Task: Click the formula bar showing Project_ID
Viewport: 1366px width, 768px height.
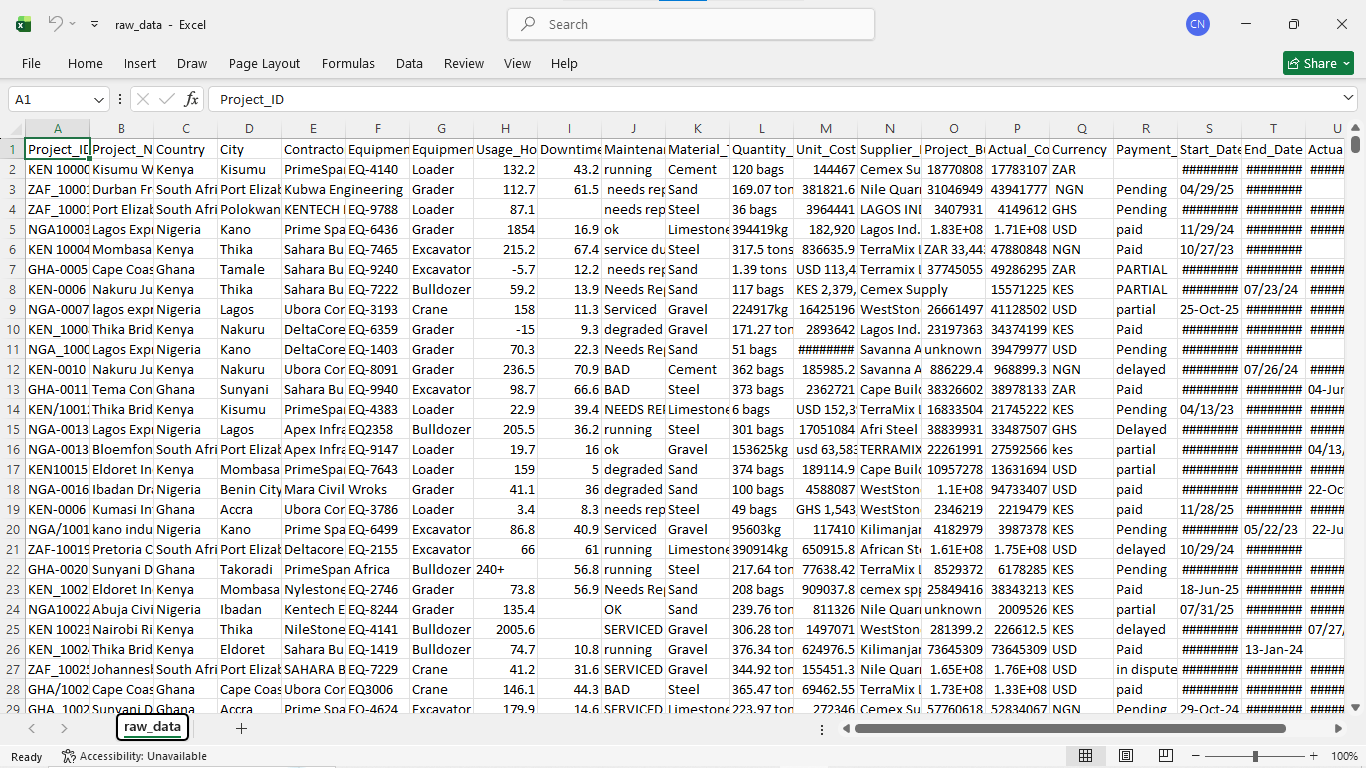Action: (775, 99)
